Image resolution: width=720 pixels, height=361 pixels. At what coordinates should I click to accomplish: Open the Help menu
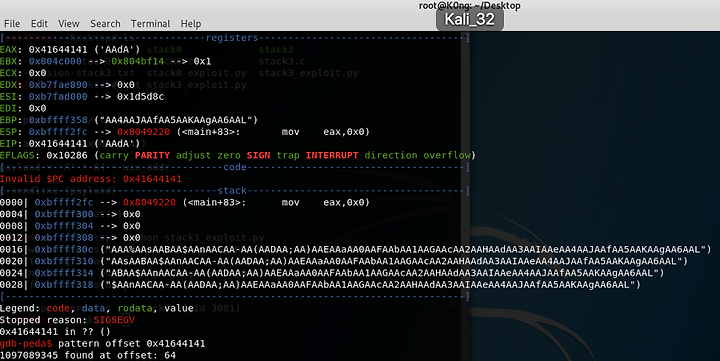coord(191,23)
